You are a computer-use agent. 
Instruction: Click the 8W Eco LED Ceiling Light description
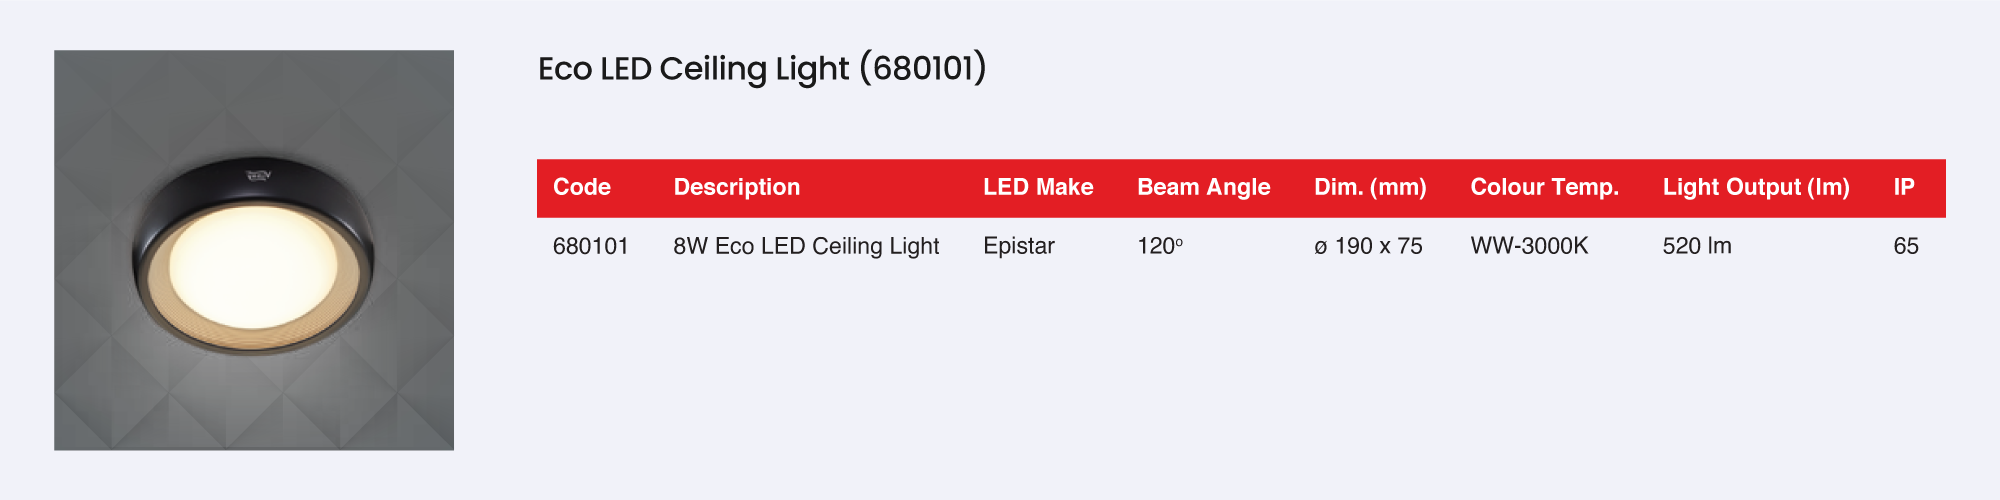[806, 246]
